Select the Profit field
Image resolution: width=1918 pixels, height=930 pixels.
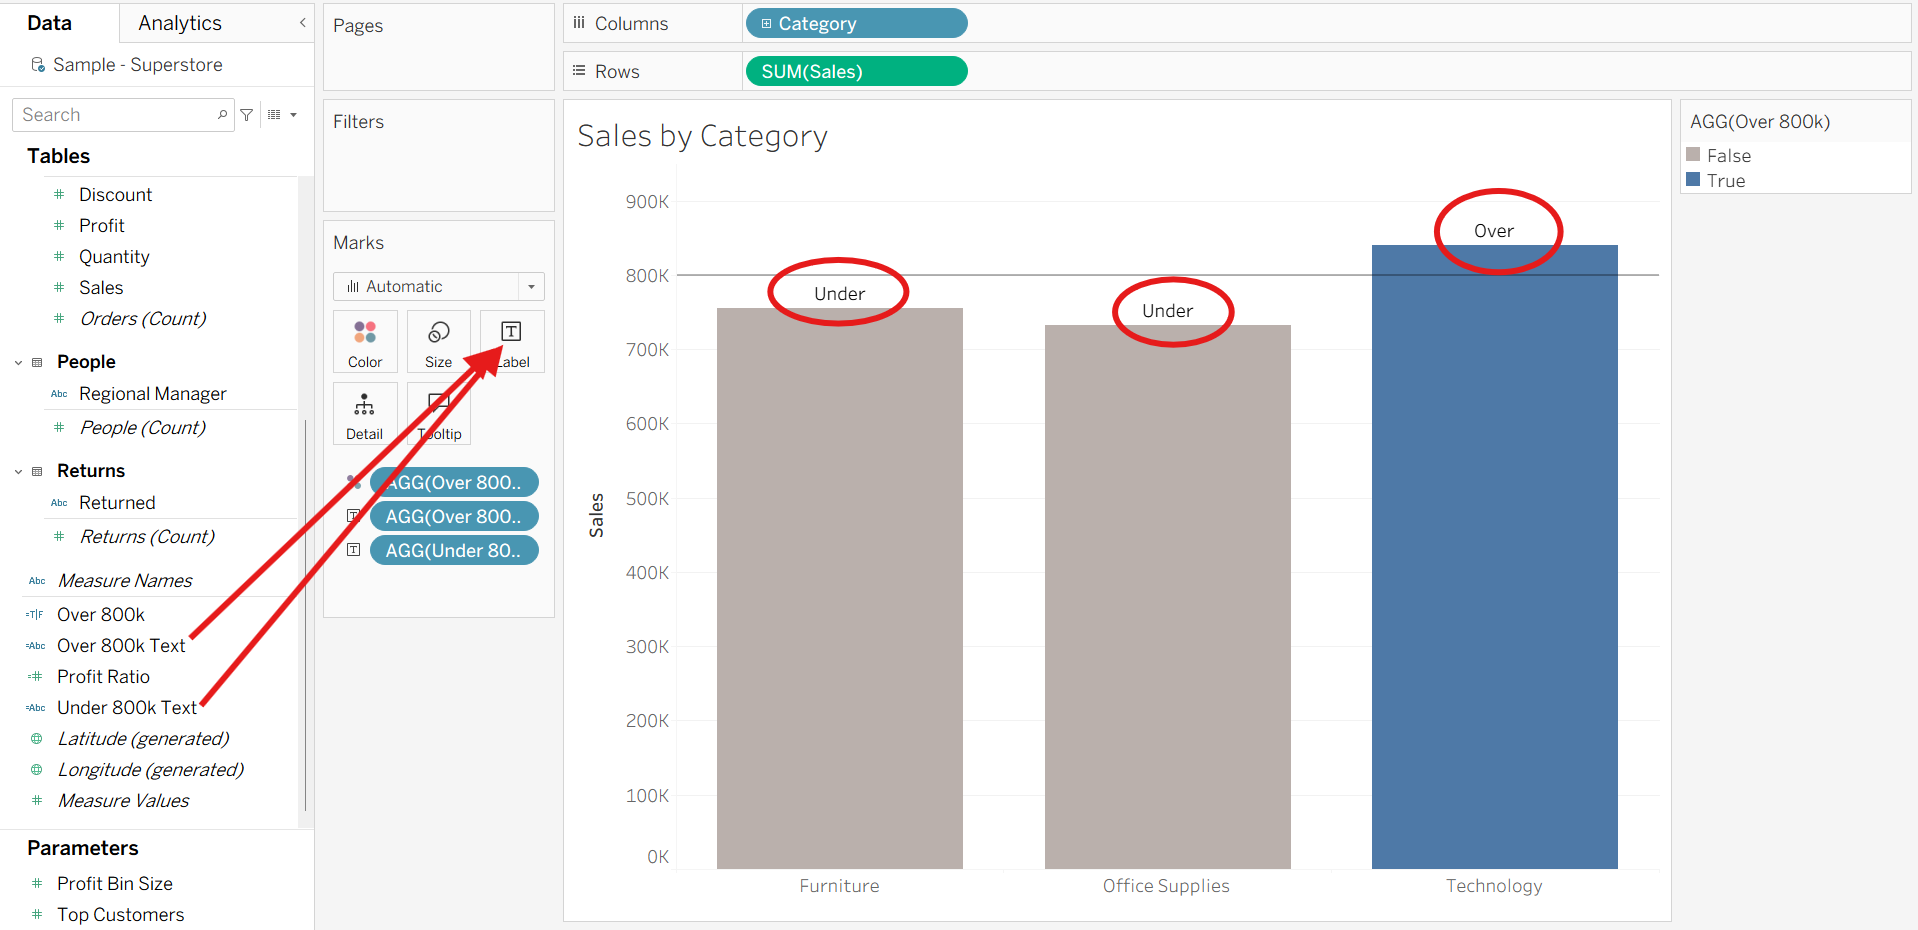tap(102, 226)
